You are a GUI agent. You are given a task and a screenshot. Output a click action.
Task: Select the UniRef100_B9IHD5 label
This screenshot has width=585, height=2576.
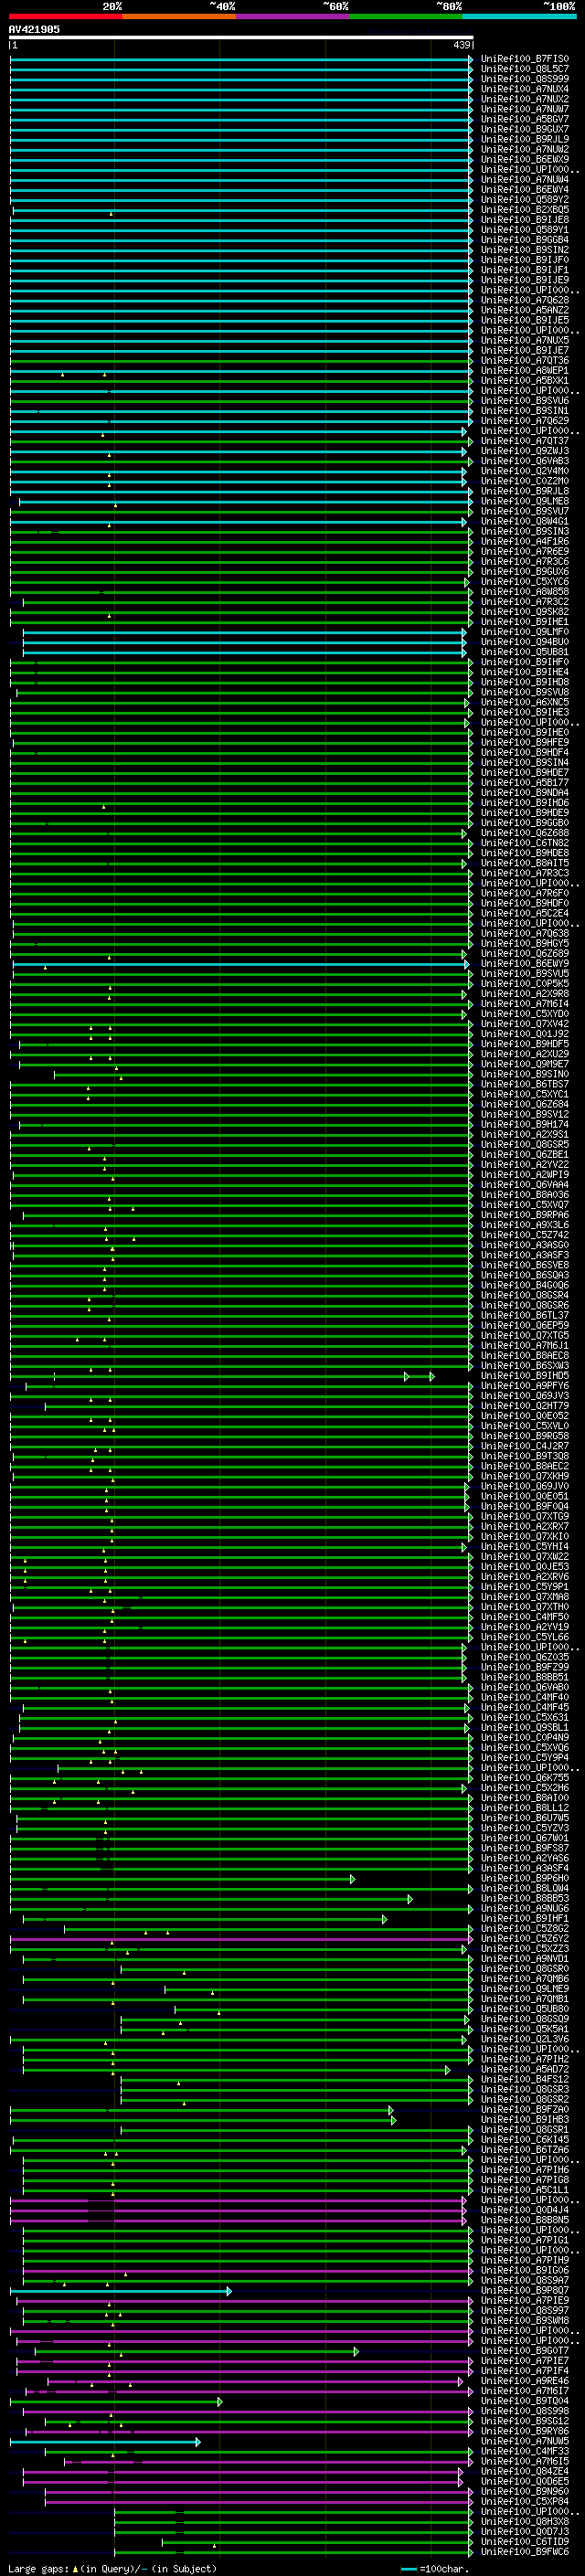click(x=524, y=1375)
